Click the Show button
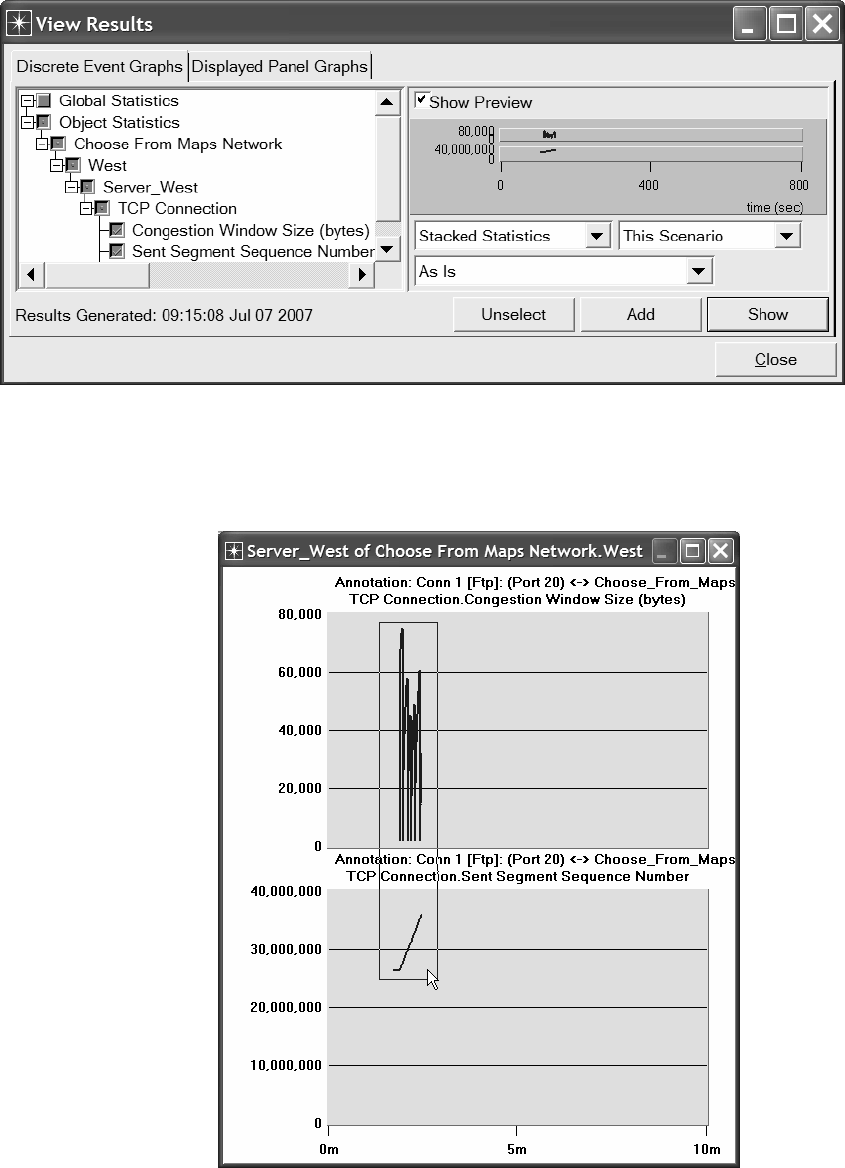Screen dimensions: 845x1168 [768, 314]
